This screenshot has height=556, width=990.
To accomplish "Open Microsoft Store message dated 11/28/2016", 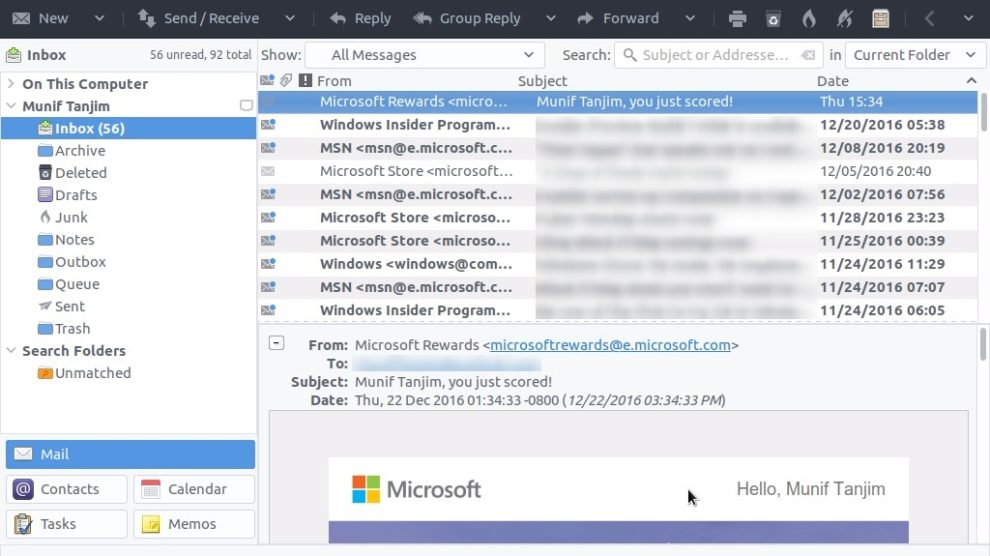I will tap(617, 218).
